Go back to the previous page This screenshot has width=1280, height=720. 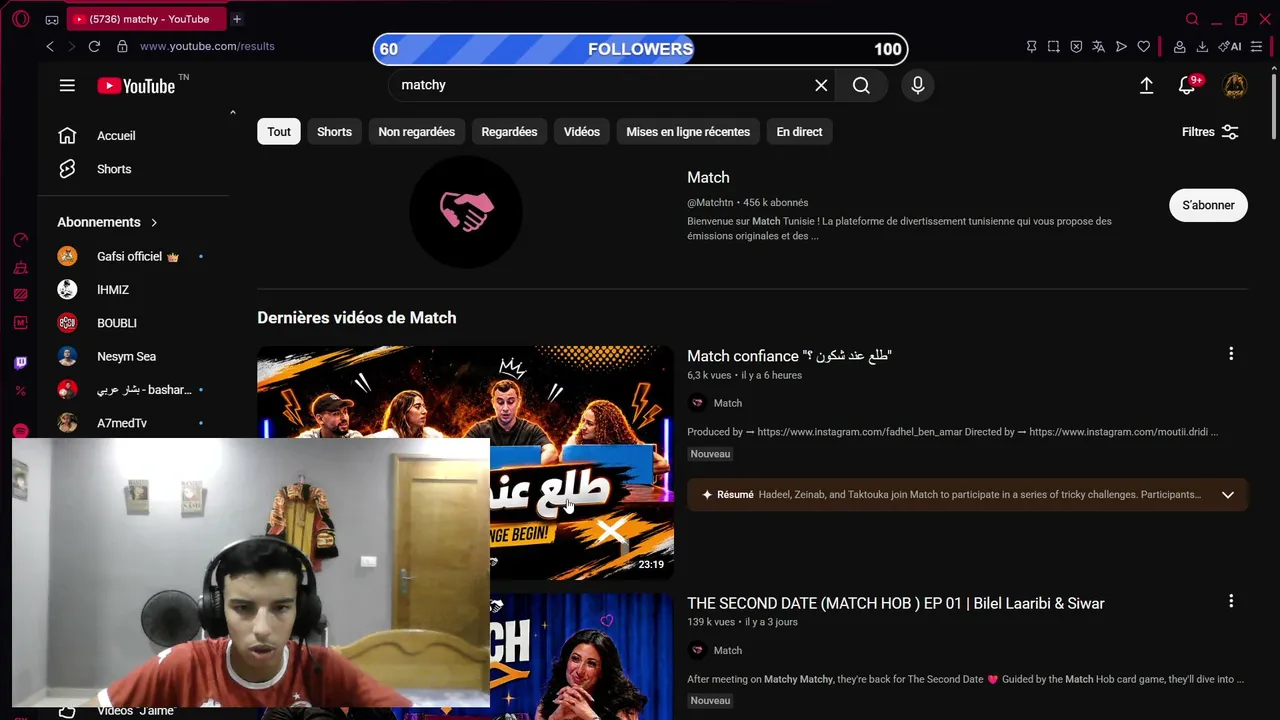[50, 46]
